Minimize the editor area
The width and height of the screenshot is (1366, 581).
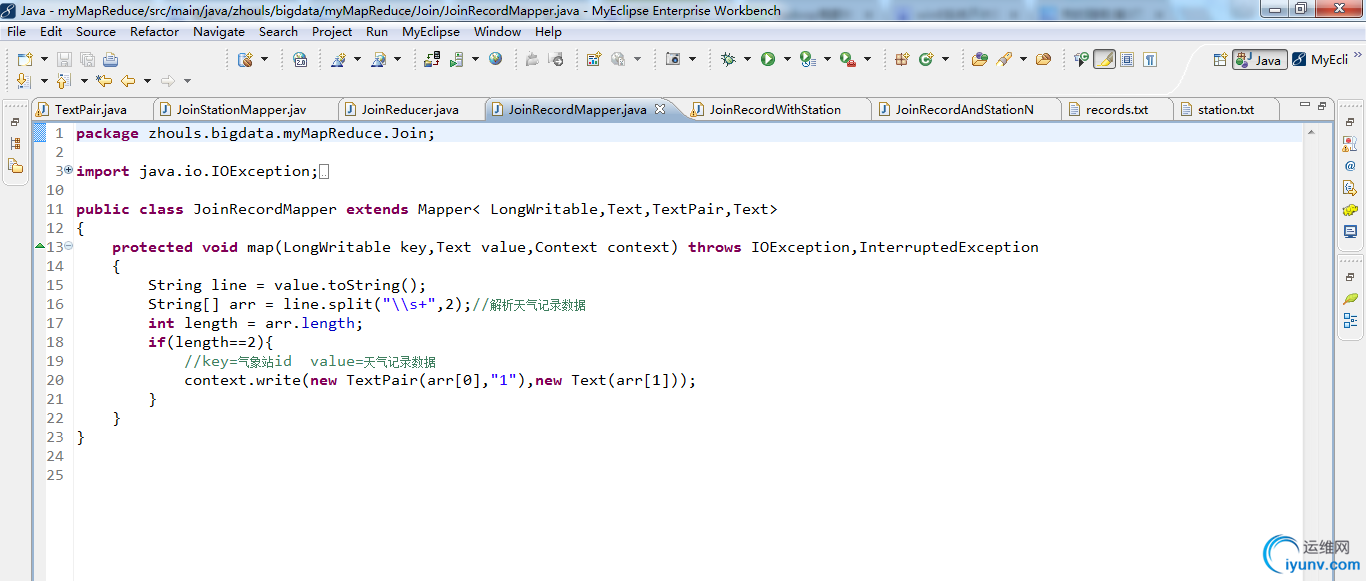tap(1304, 105)
